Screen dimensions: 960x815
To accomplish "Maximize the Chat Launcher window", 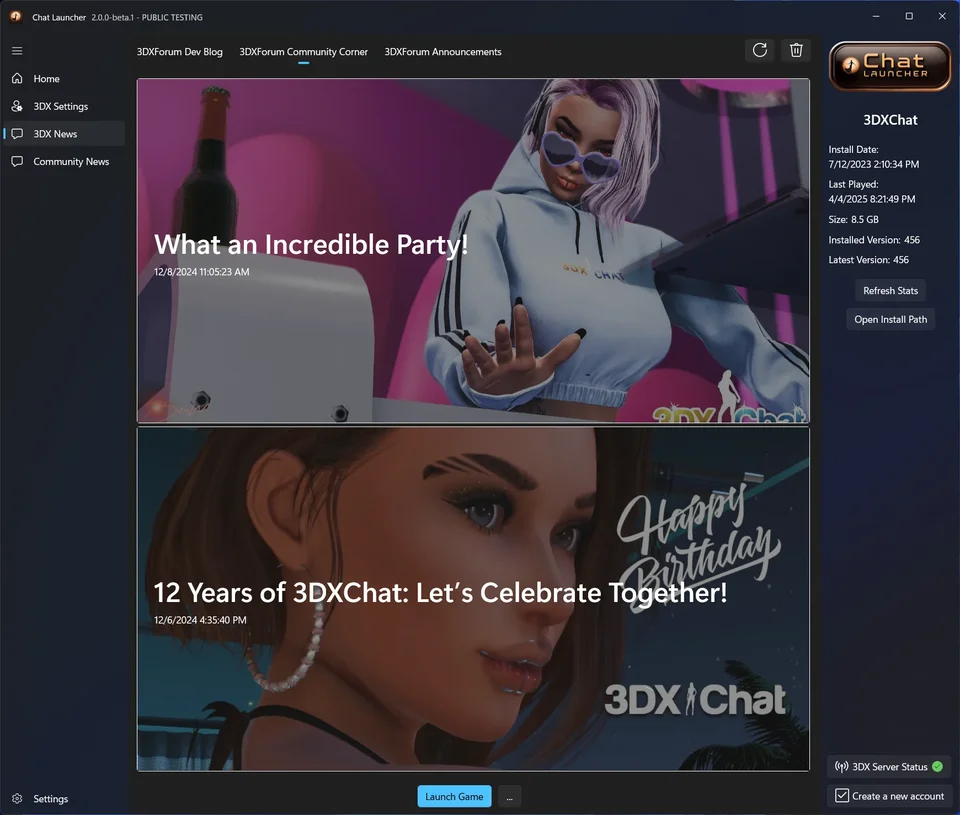I will [x=909, y=17].
